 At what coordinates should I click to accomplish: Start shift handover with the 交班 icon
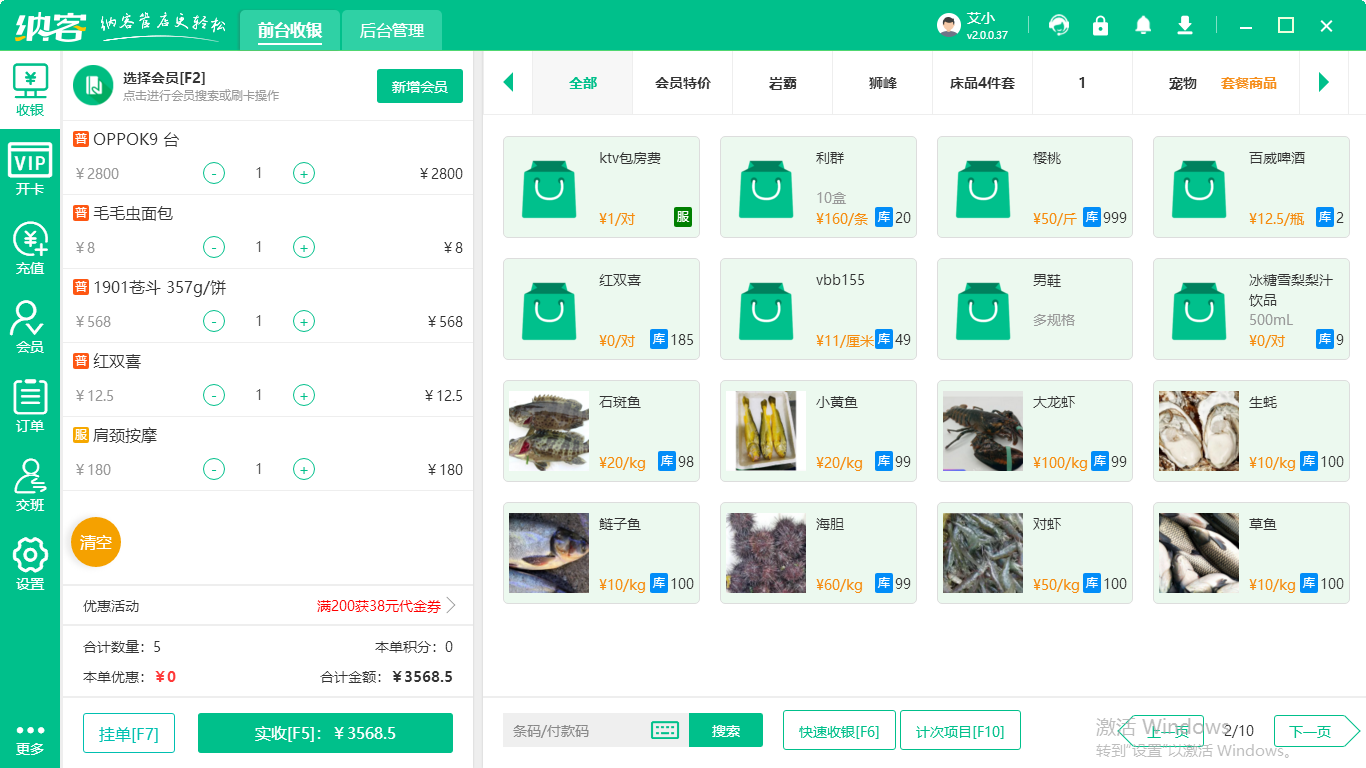(29, 480)
